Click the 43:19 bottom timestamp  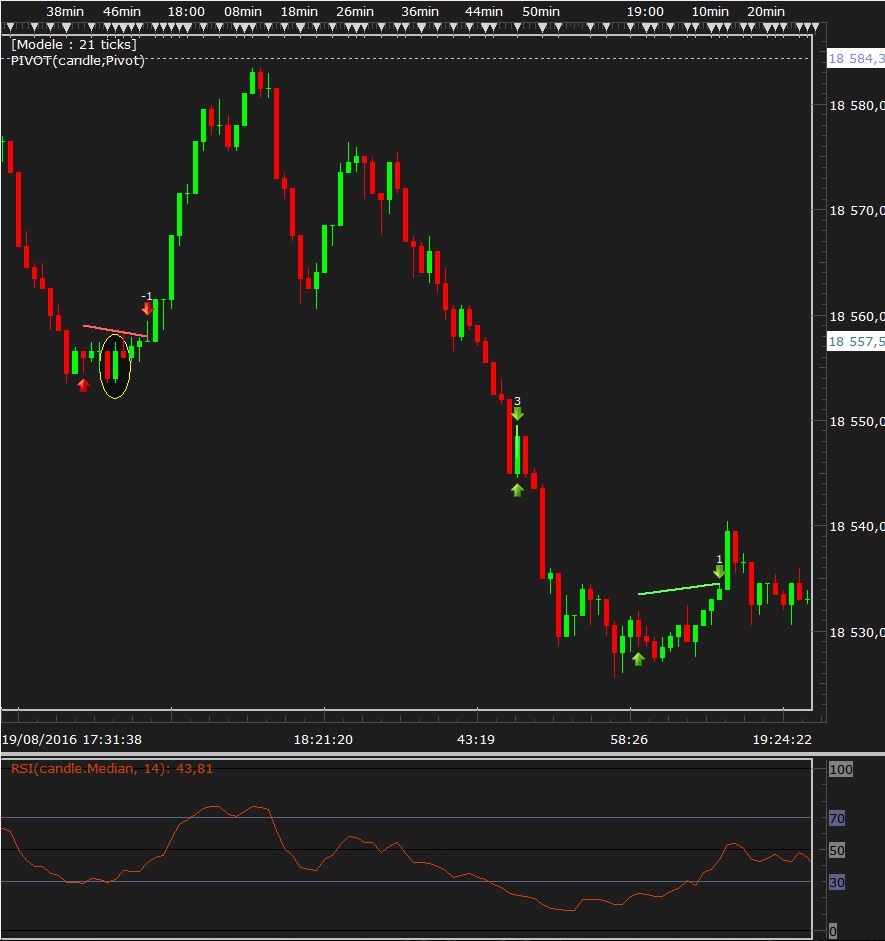click(476, 739)
